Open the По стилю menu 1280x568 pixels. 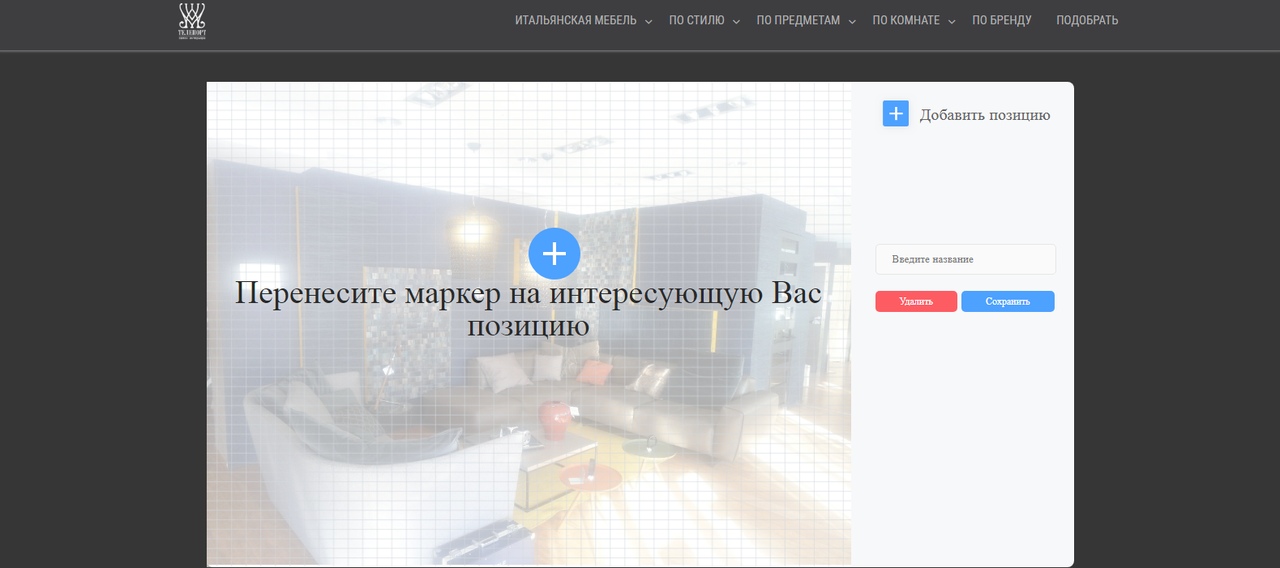[x=696, y=20]
